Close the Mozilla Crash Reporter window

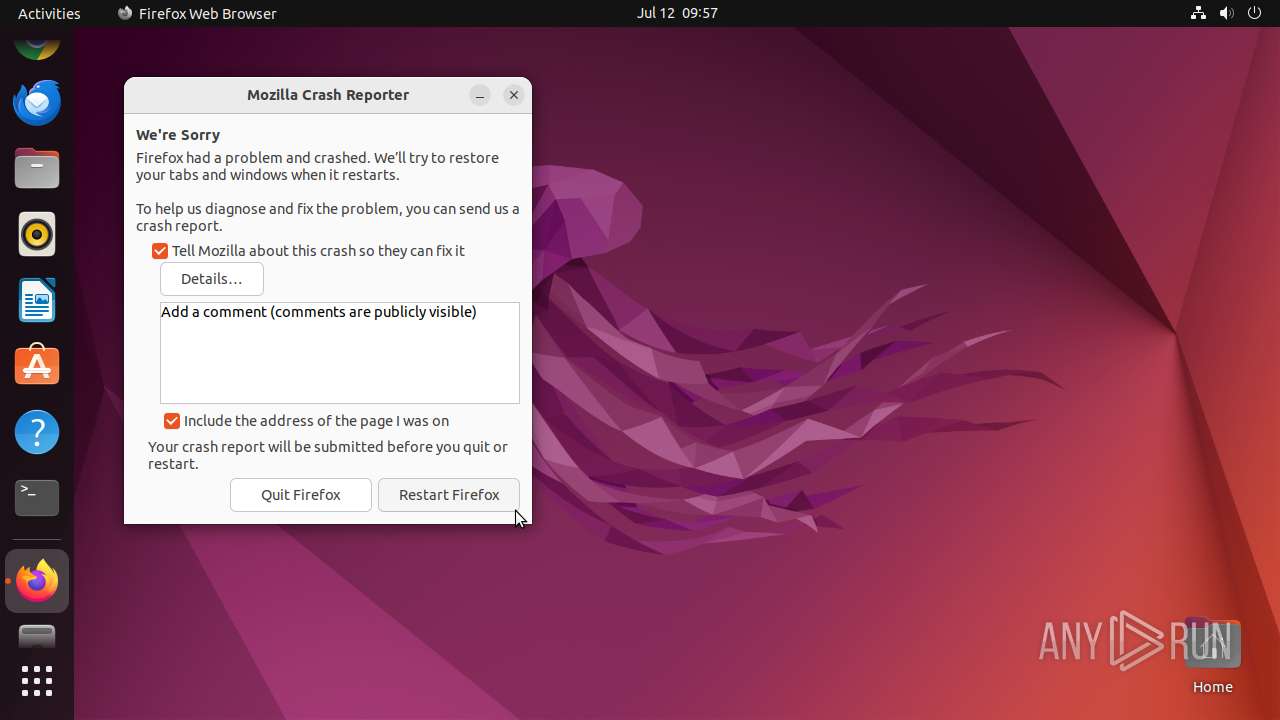[x=514, y=95]
